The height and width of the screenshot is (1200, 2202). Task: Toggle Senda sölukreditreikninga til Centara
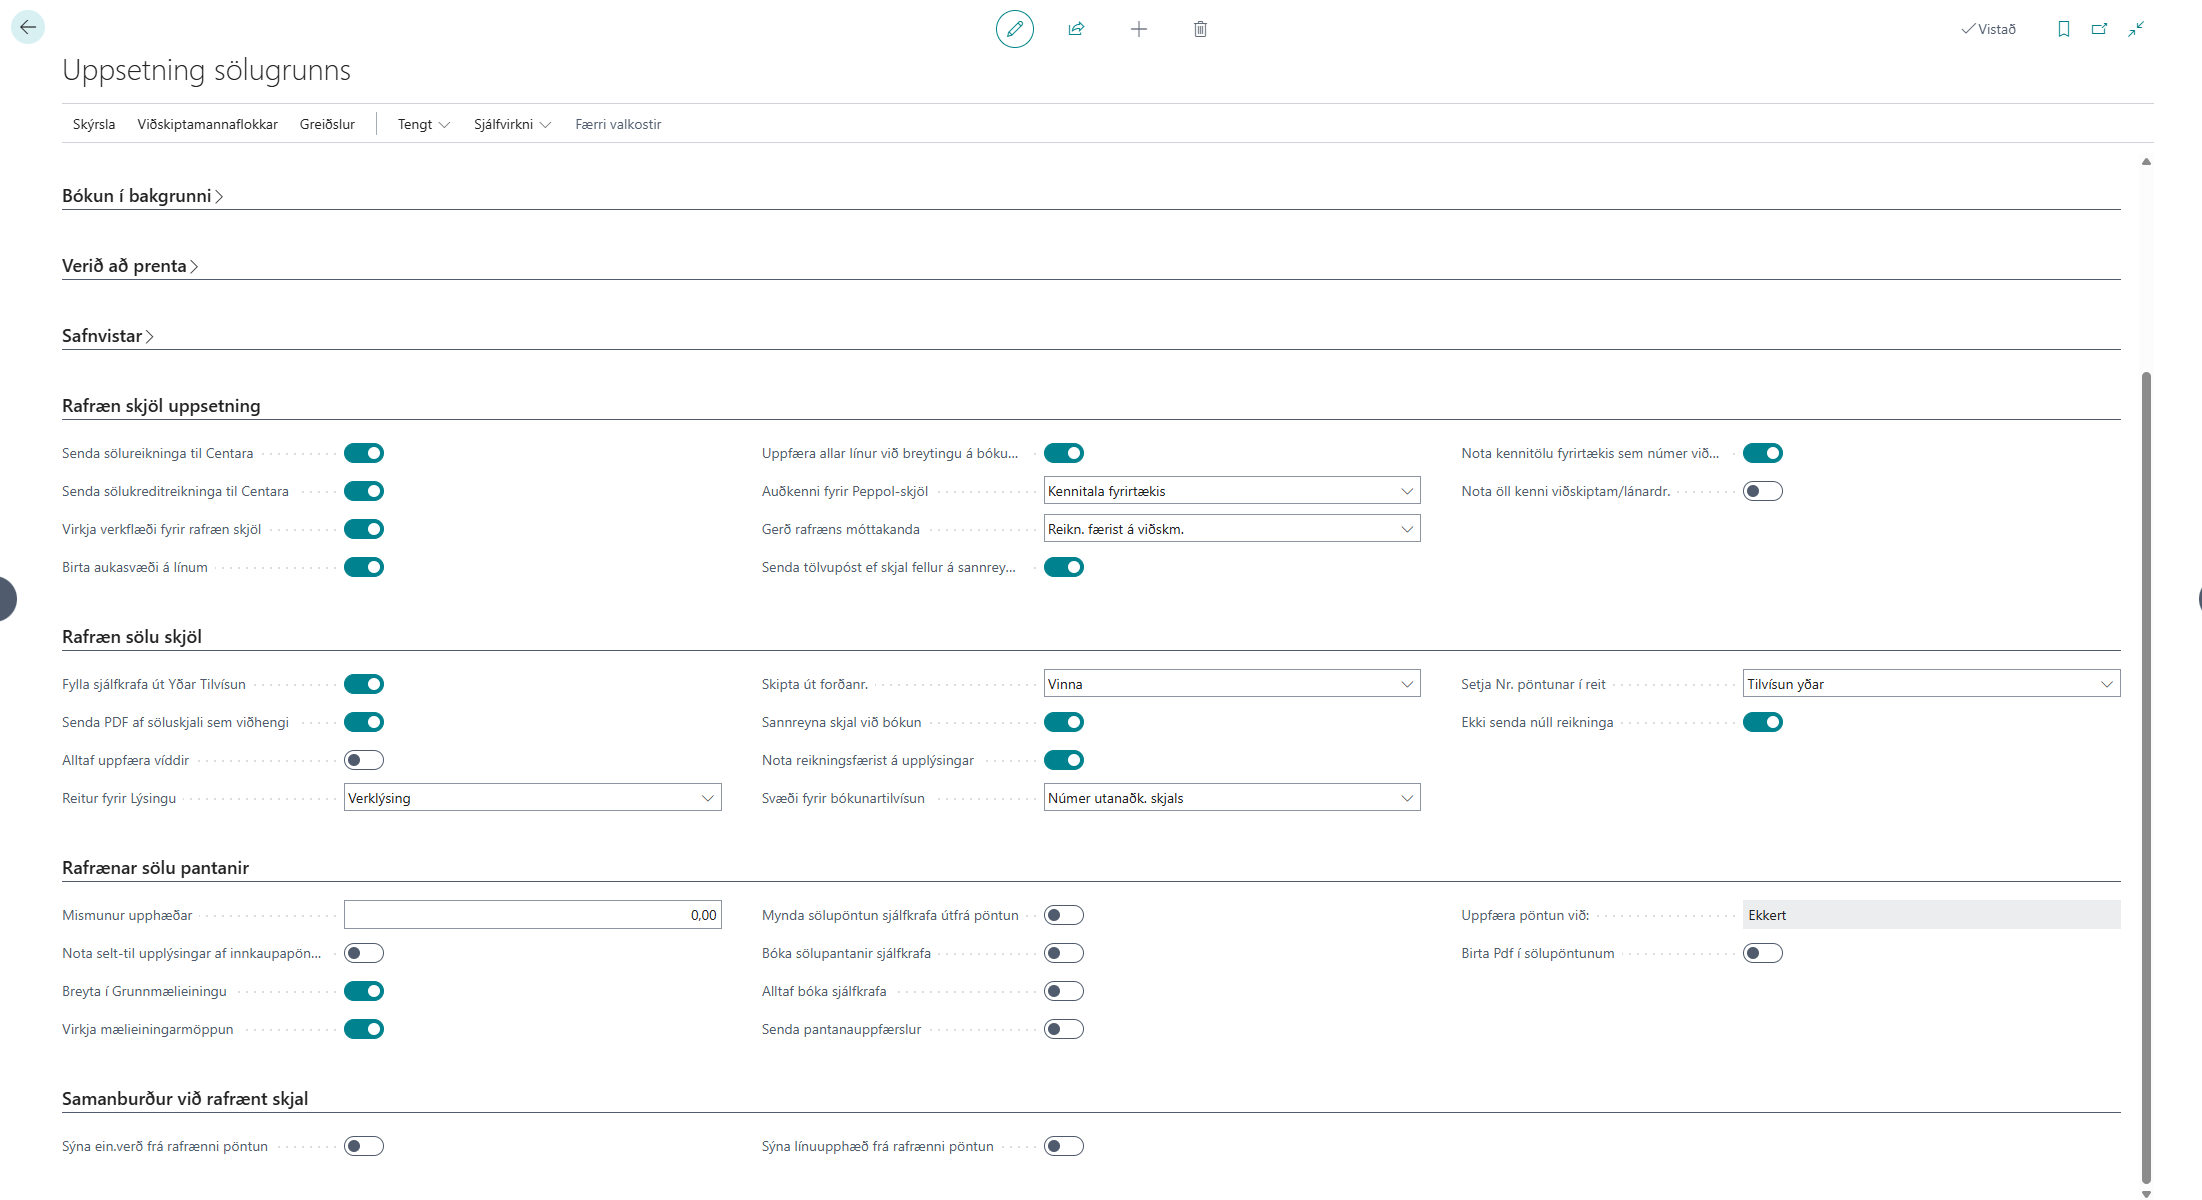coord(364,491)
